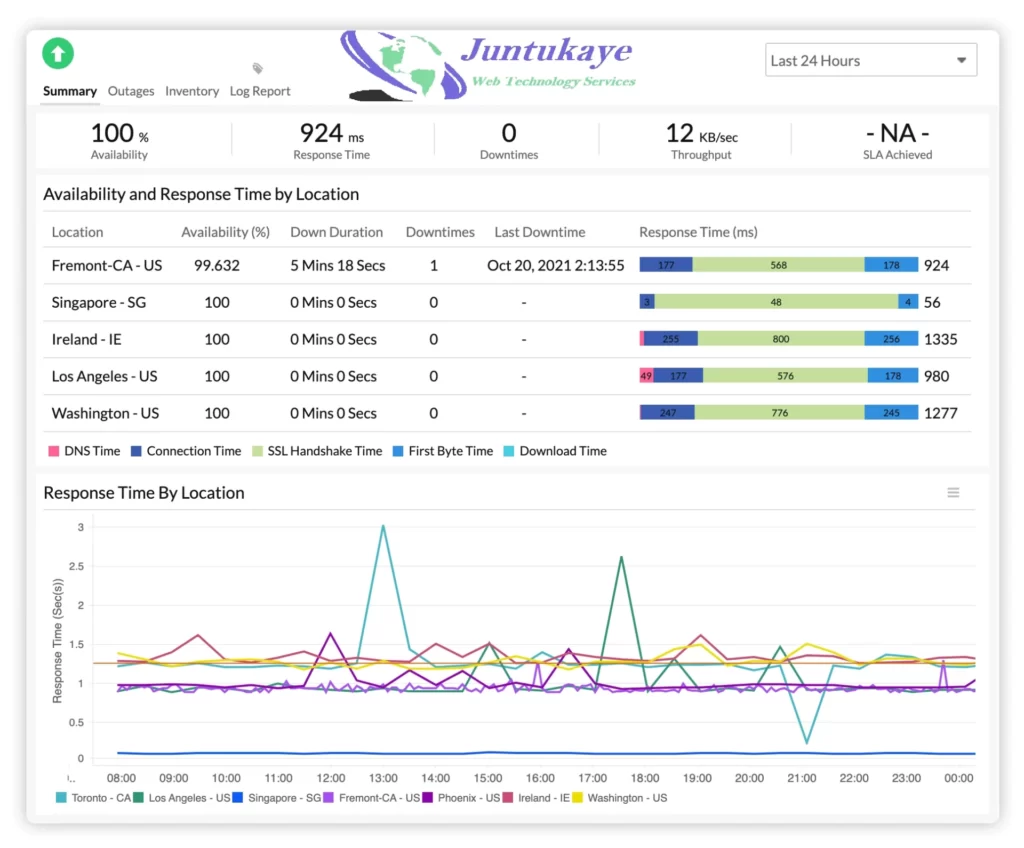This screenshot has height=848, width=1024.
Task: Click the green up-arrow status icon
Action: point(58,54)
